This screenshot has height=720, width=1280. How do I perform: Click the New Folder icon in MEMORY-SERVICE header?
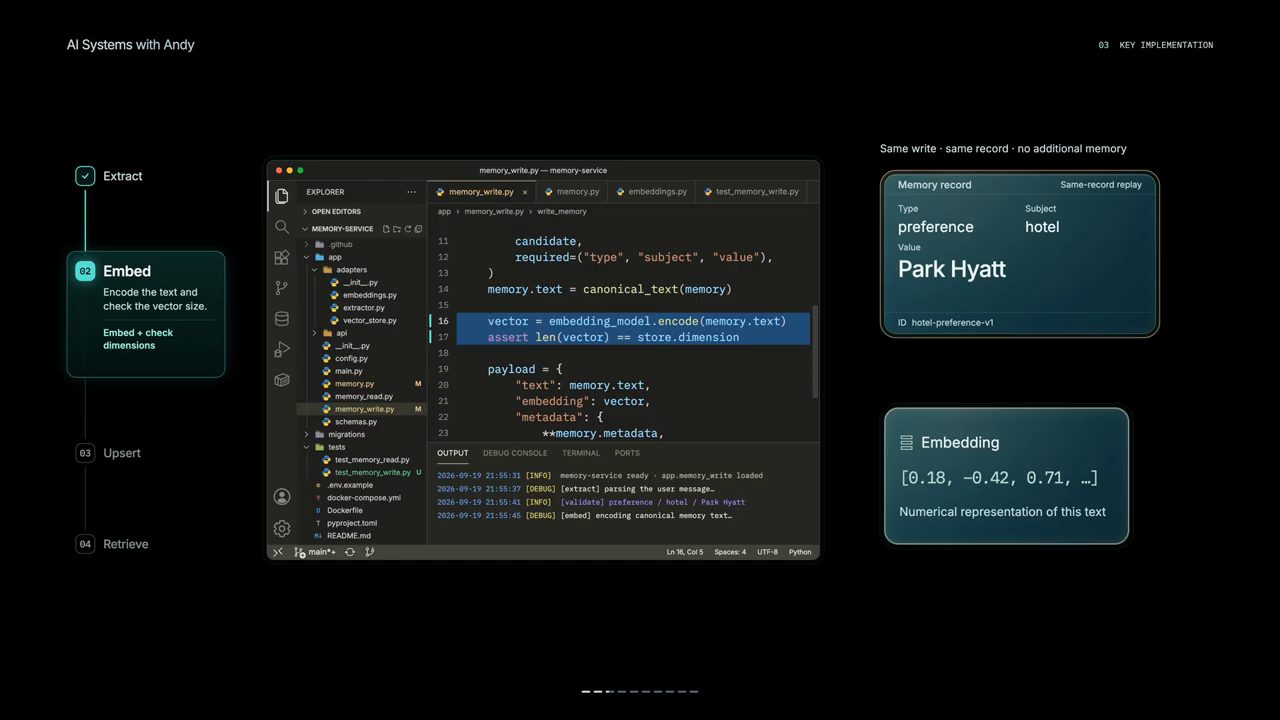[x=397, y=229]
